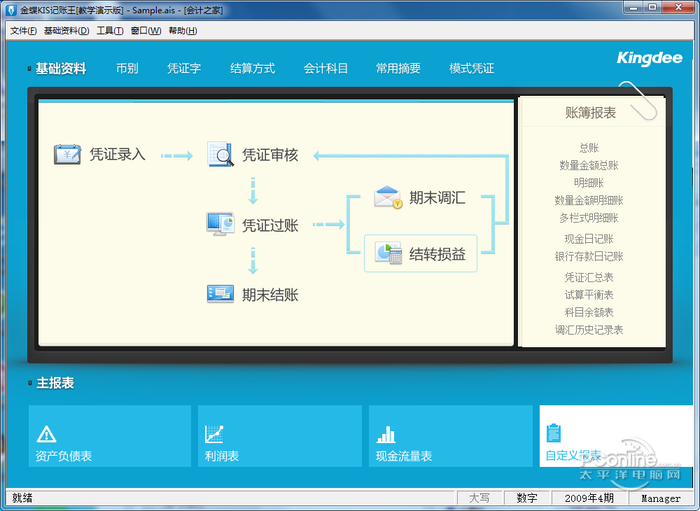Click the 就绪 status bar text

click(22, 498)
